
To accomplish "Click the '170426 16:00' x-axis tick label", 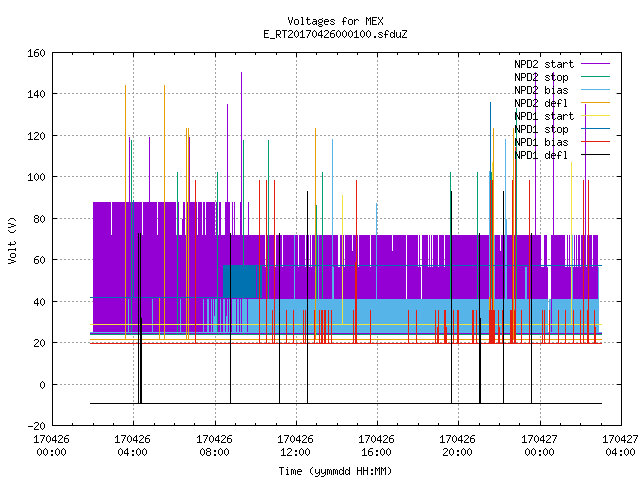I will point(376,446).
